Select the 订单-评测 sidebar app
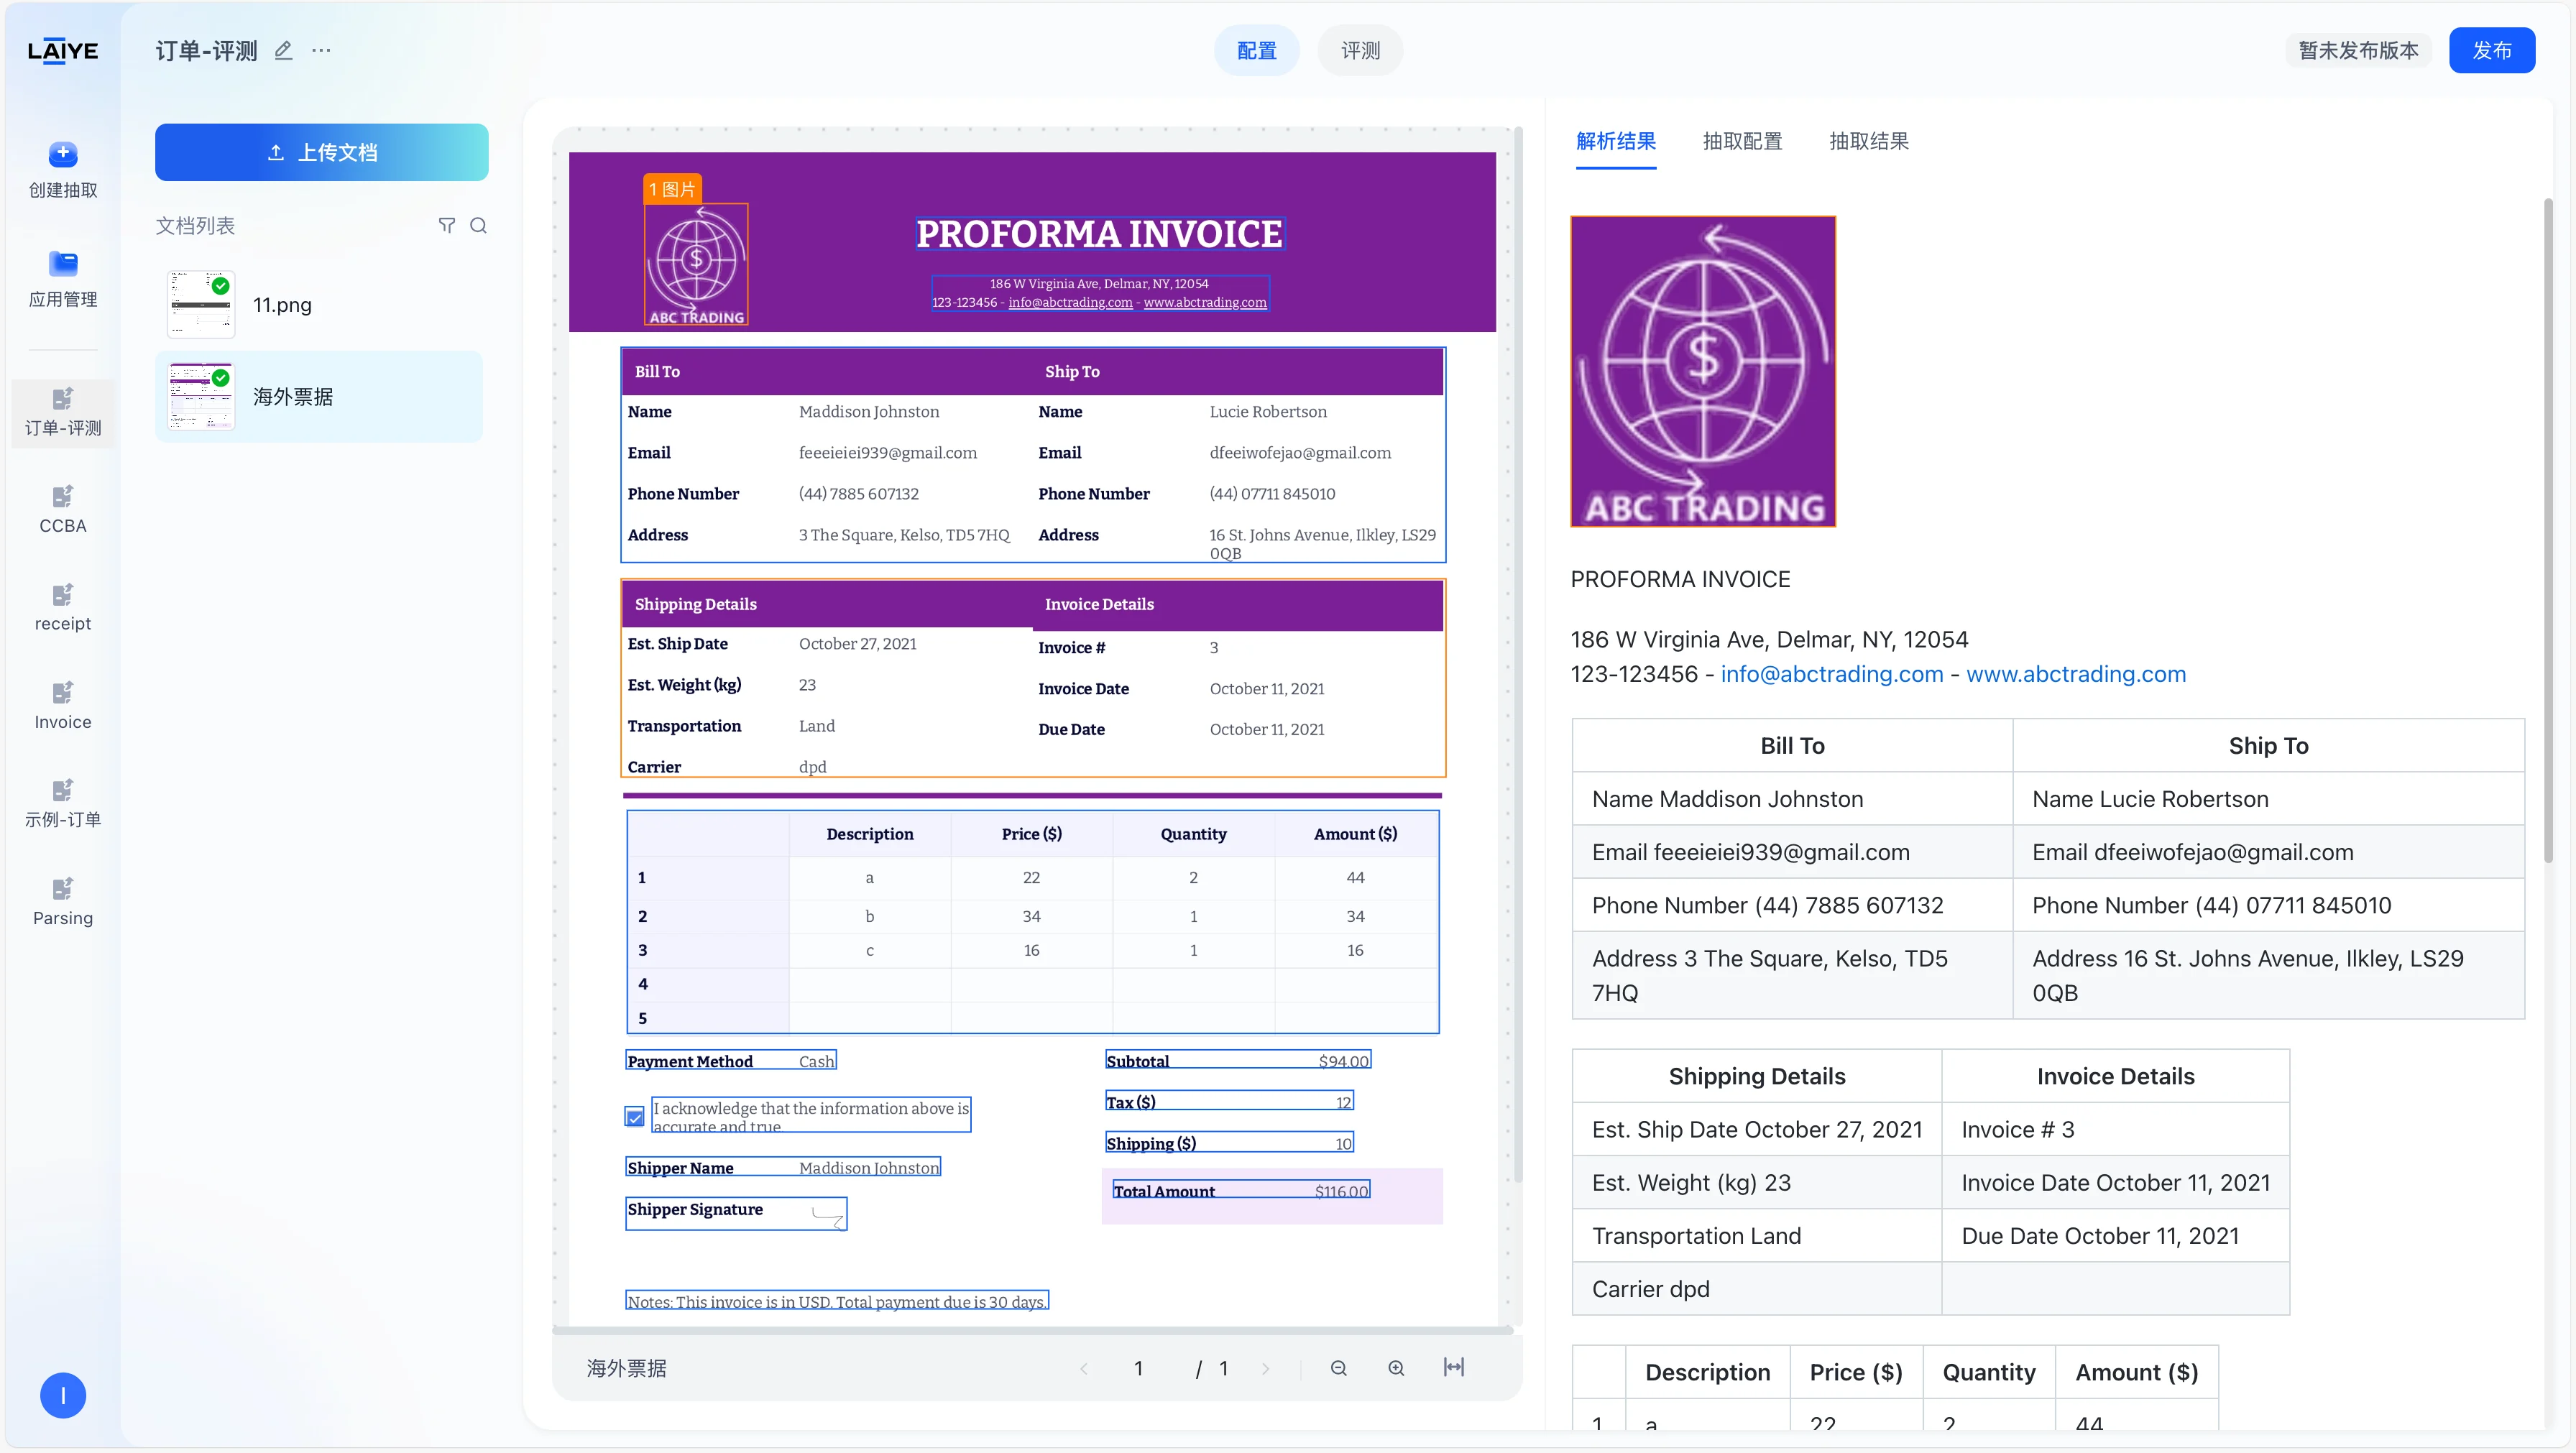Image resolution: width=2576 pixels, height=1453 pixels. point(63,412)
